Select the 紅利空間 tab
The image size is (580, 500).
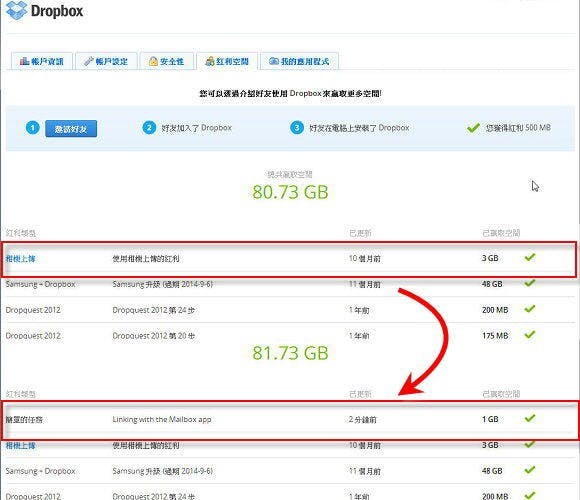pos(227,61)
